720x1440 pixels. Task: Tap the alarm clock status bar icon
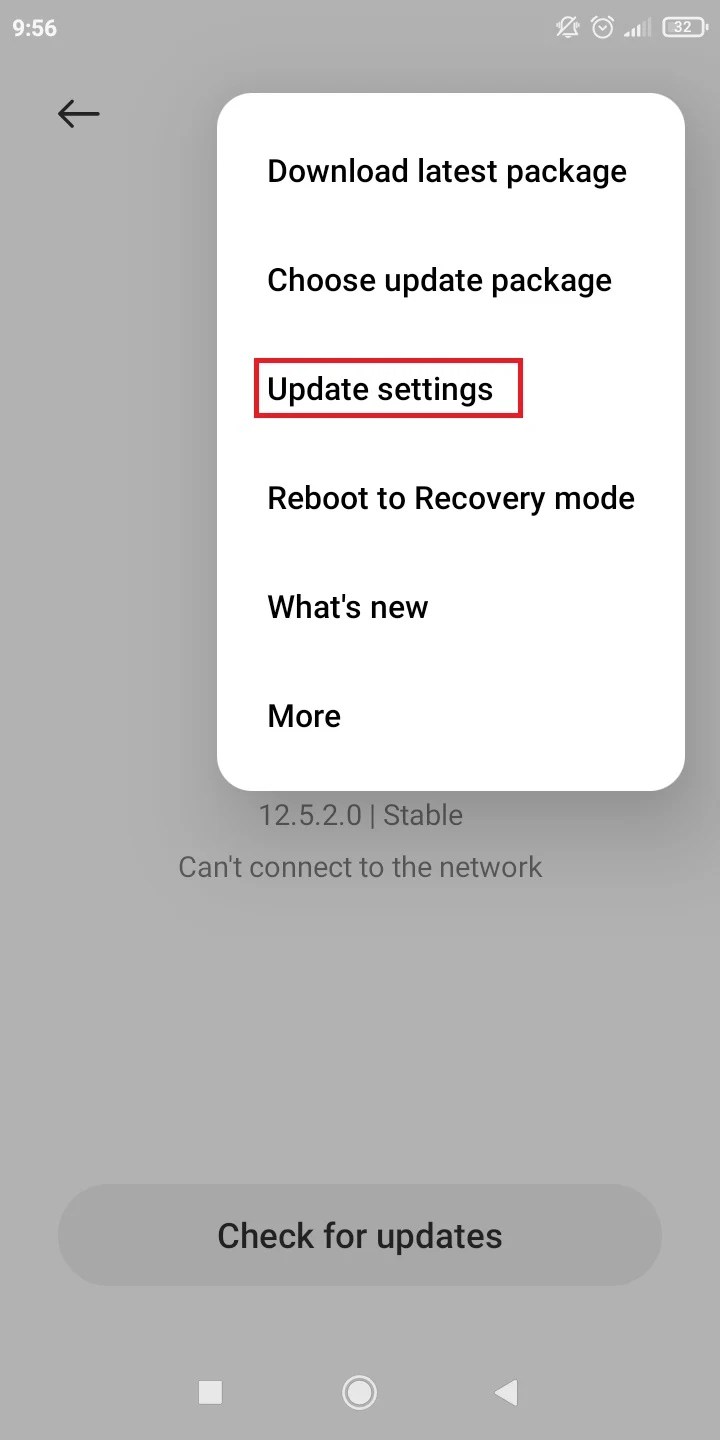(x=602, y=28)
